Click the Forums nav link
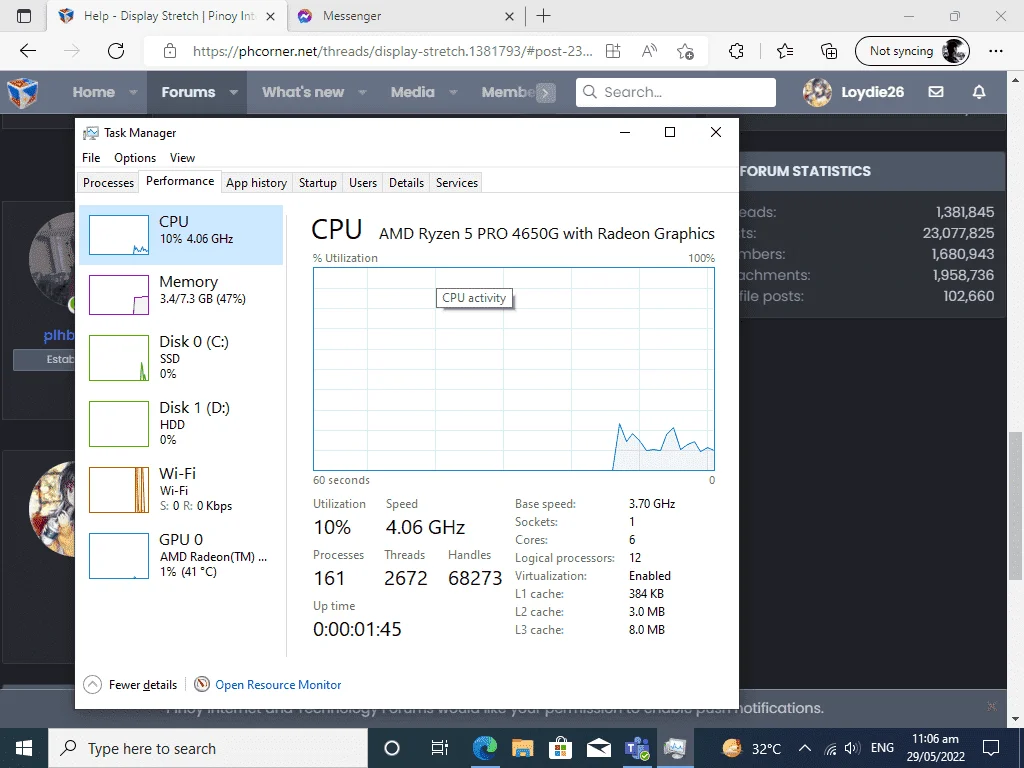This screenshot has width=1024, height=768. tap(188, 92)
